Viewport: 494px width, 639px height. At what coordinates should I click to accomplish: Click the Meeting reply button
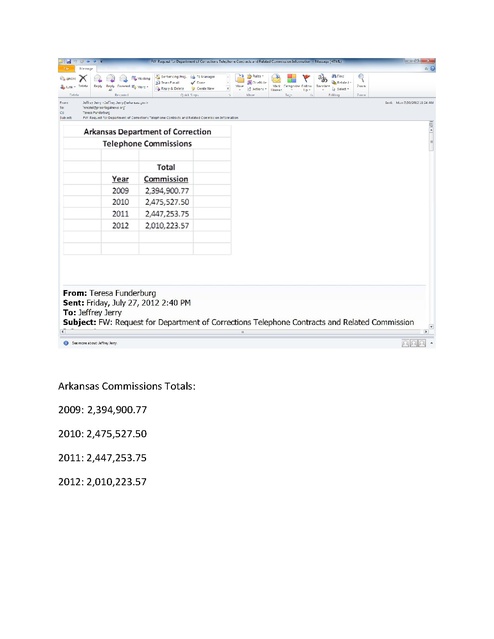tap(141, 78)
